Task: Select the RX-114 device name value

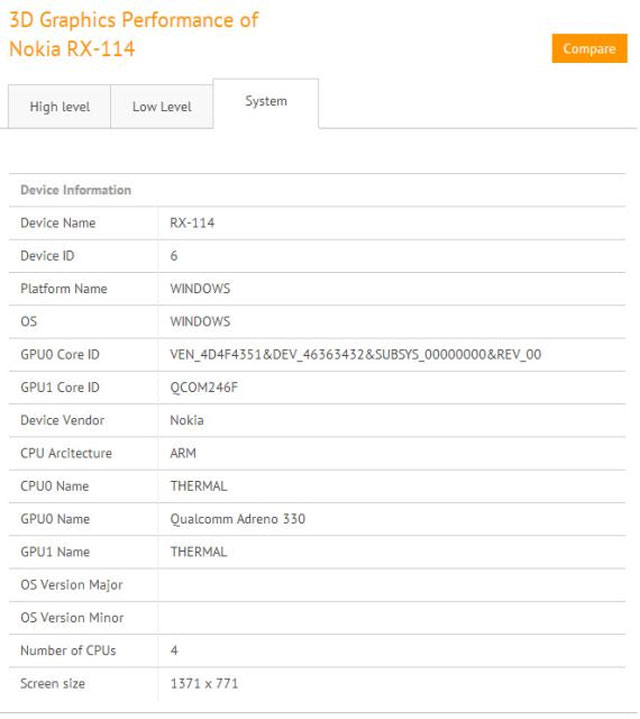Action: coord(192,223)
